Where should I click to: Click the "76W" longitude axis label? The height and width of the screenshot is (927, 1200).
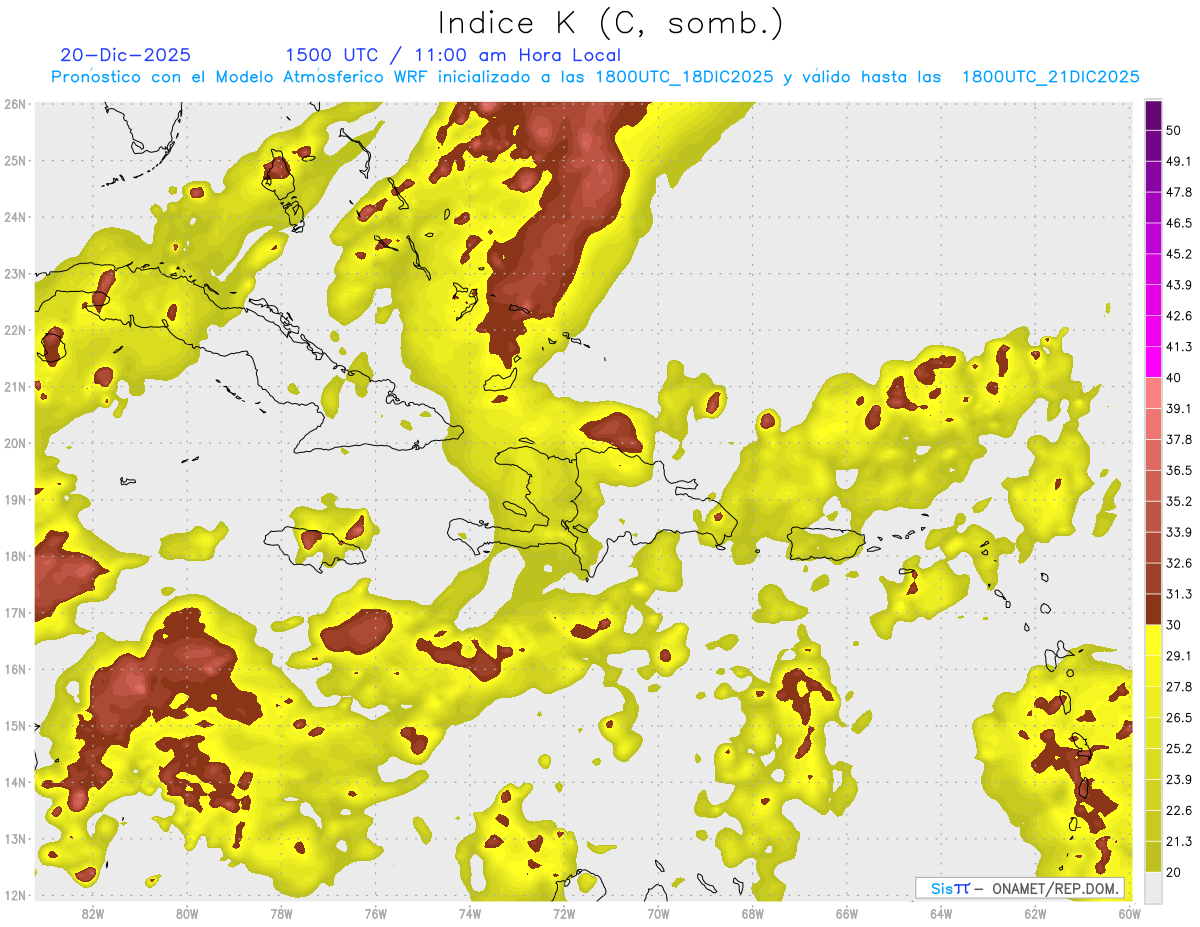[376, 913]
